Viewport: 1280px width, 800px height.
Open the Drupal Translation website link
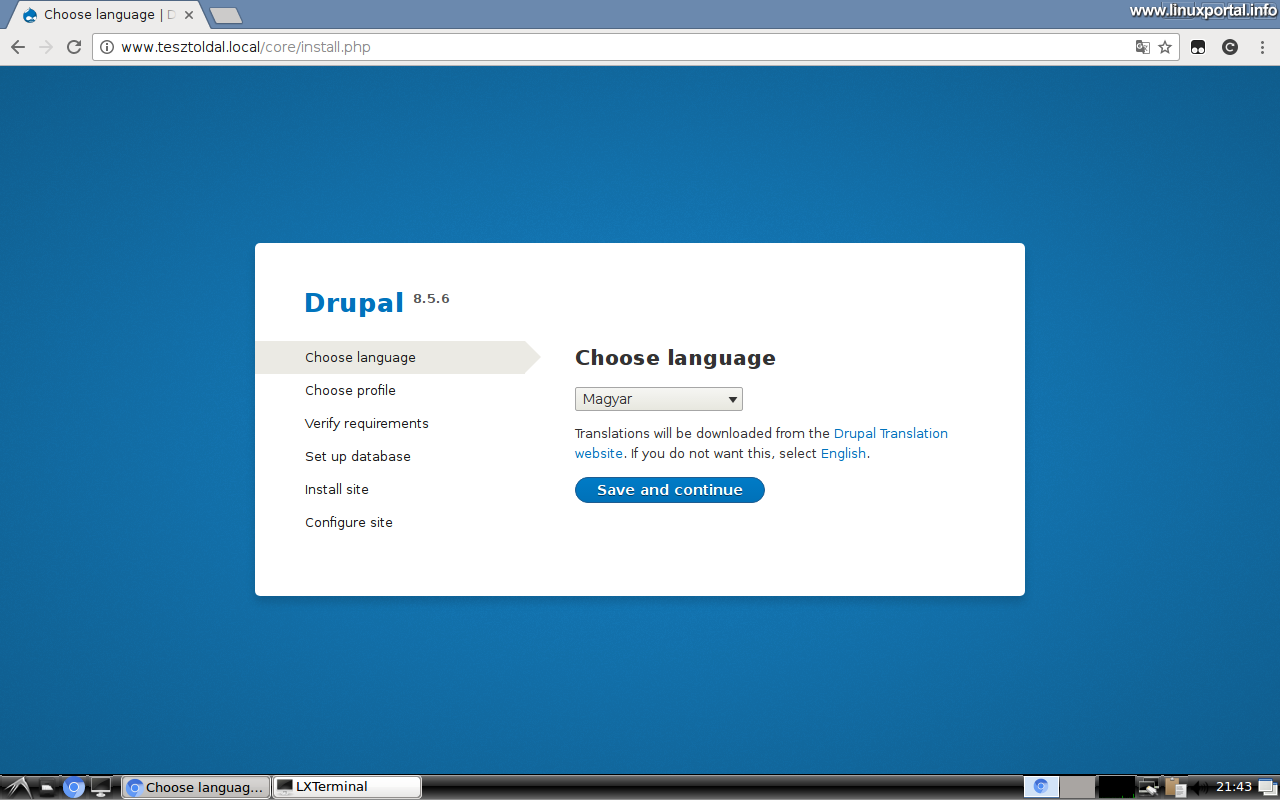tap(761, 443)
